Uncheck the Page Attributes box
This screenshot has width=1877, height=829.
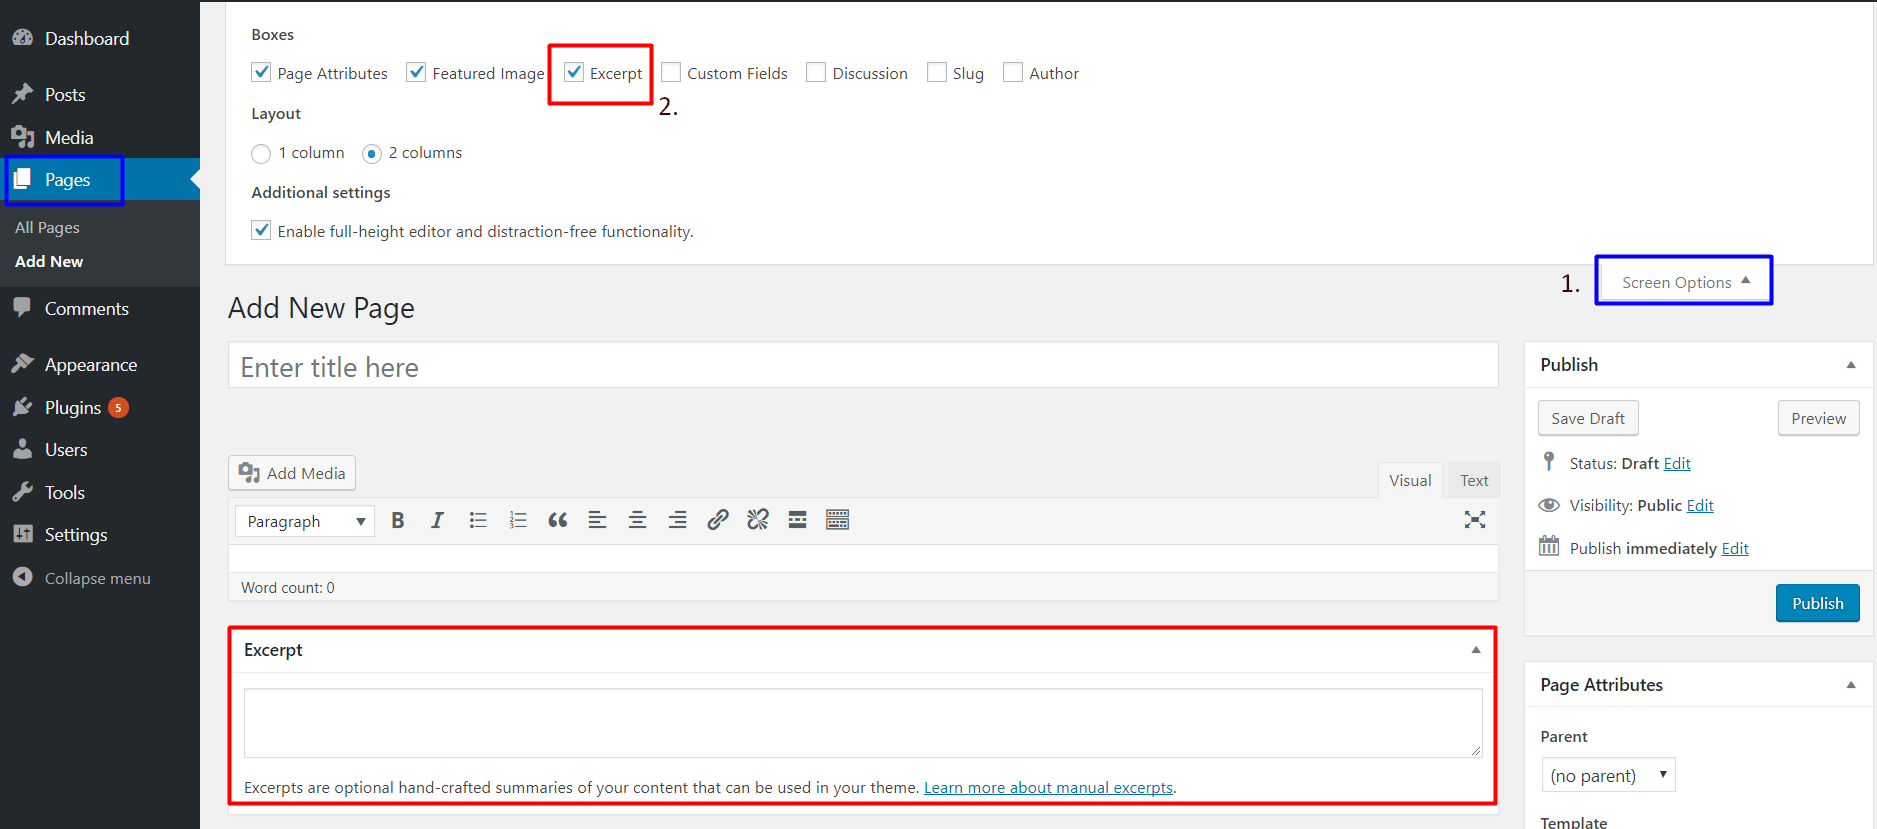tap(261, 72)
